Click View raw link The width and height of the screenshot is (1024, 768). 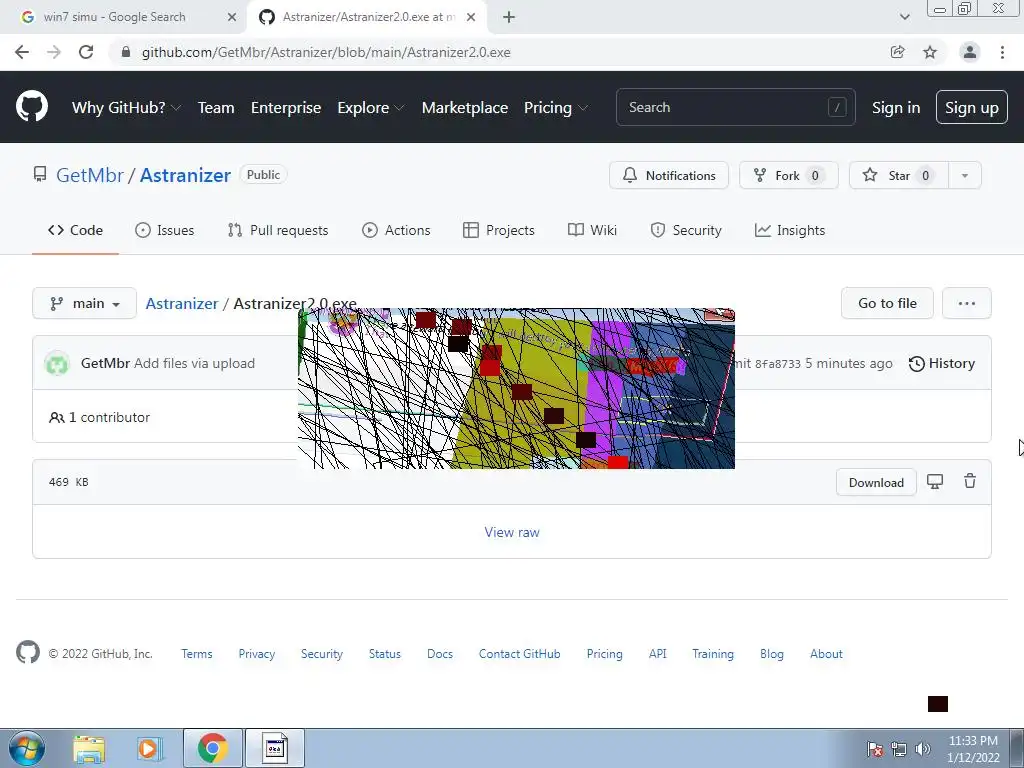pyautogui.click(x=512, y=532)
